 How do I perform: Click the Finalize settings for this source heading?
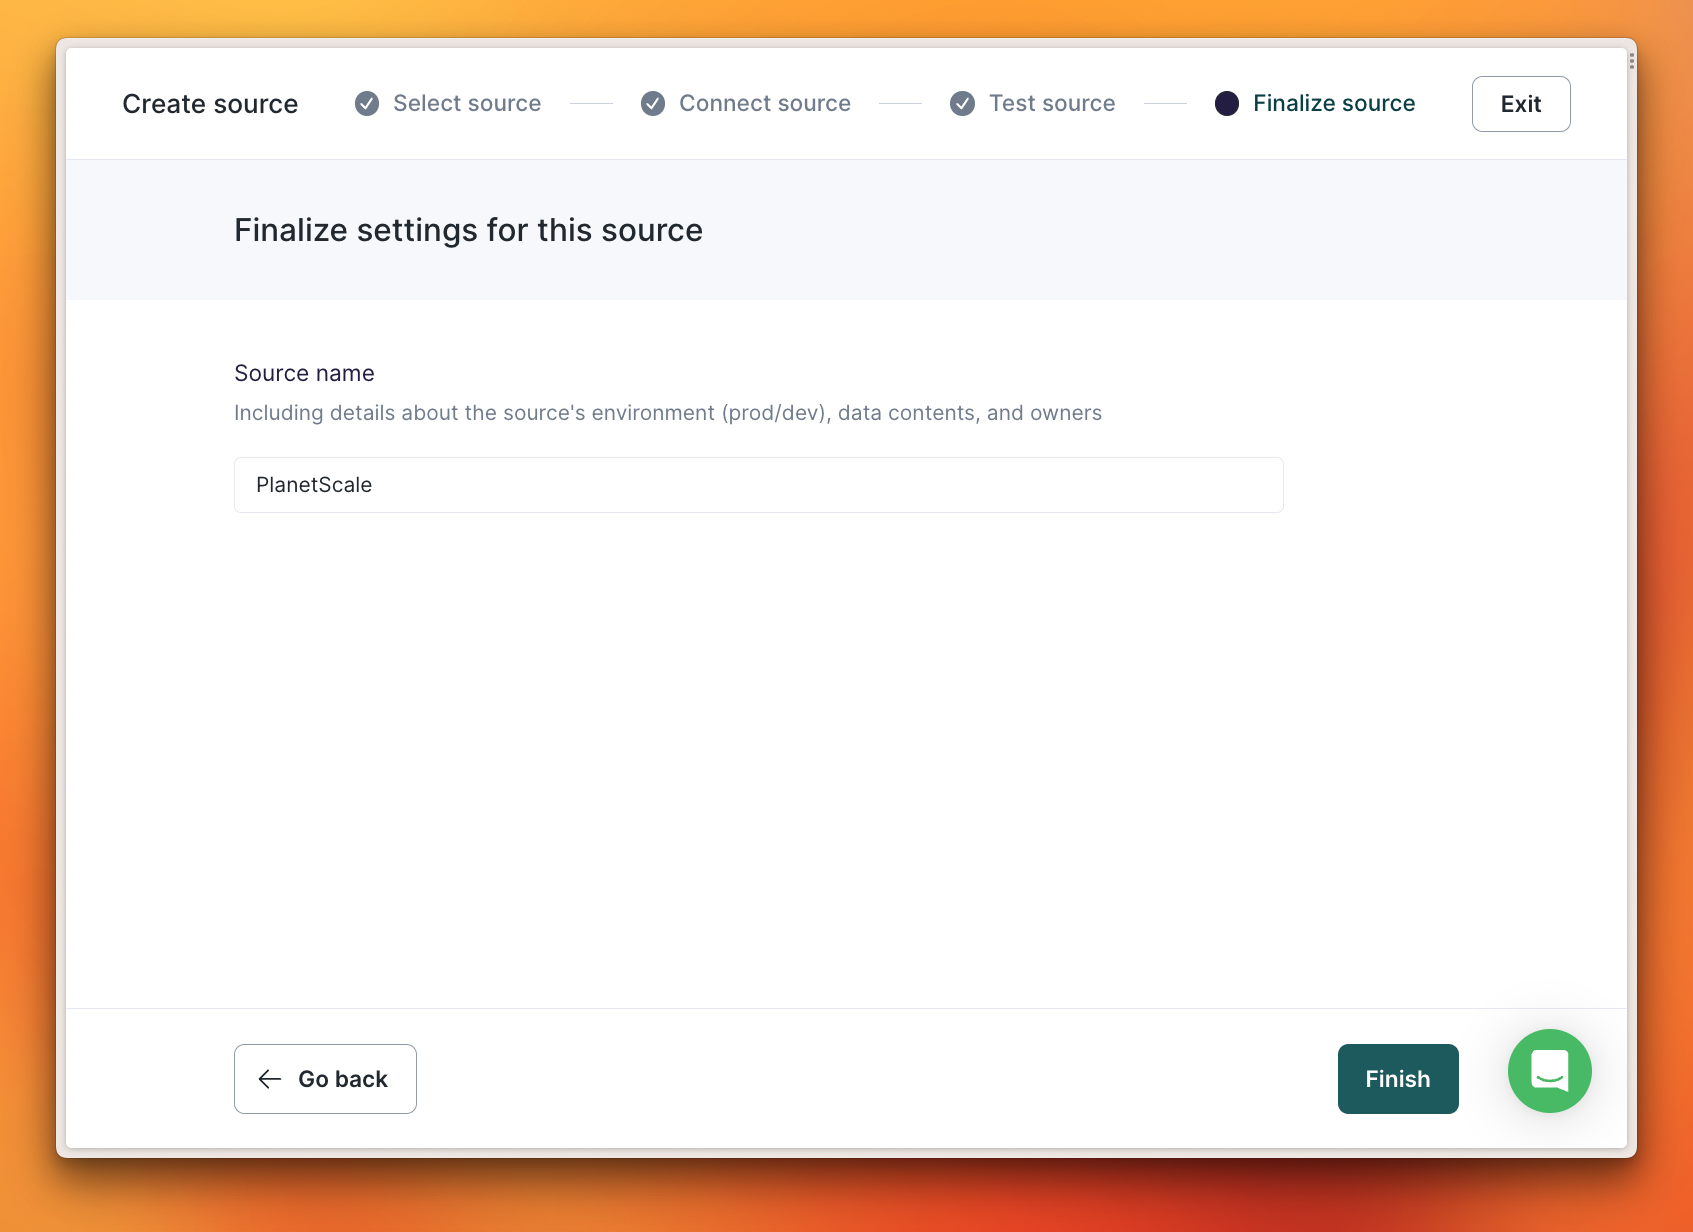(x=468, y=230)
